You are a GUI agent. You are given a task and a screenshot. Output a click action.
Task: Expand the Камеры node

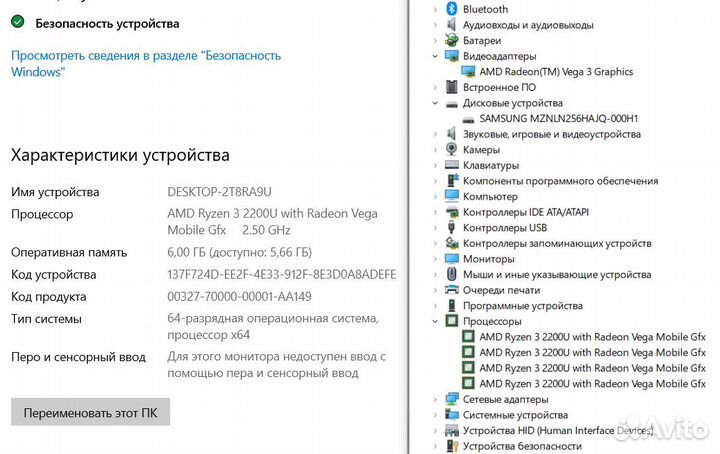(x=435, y=149)
